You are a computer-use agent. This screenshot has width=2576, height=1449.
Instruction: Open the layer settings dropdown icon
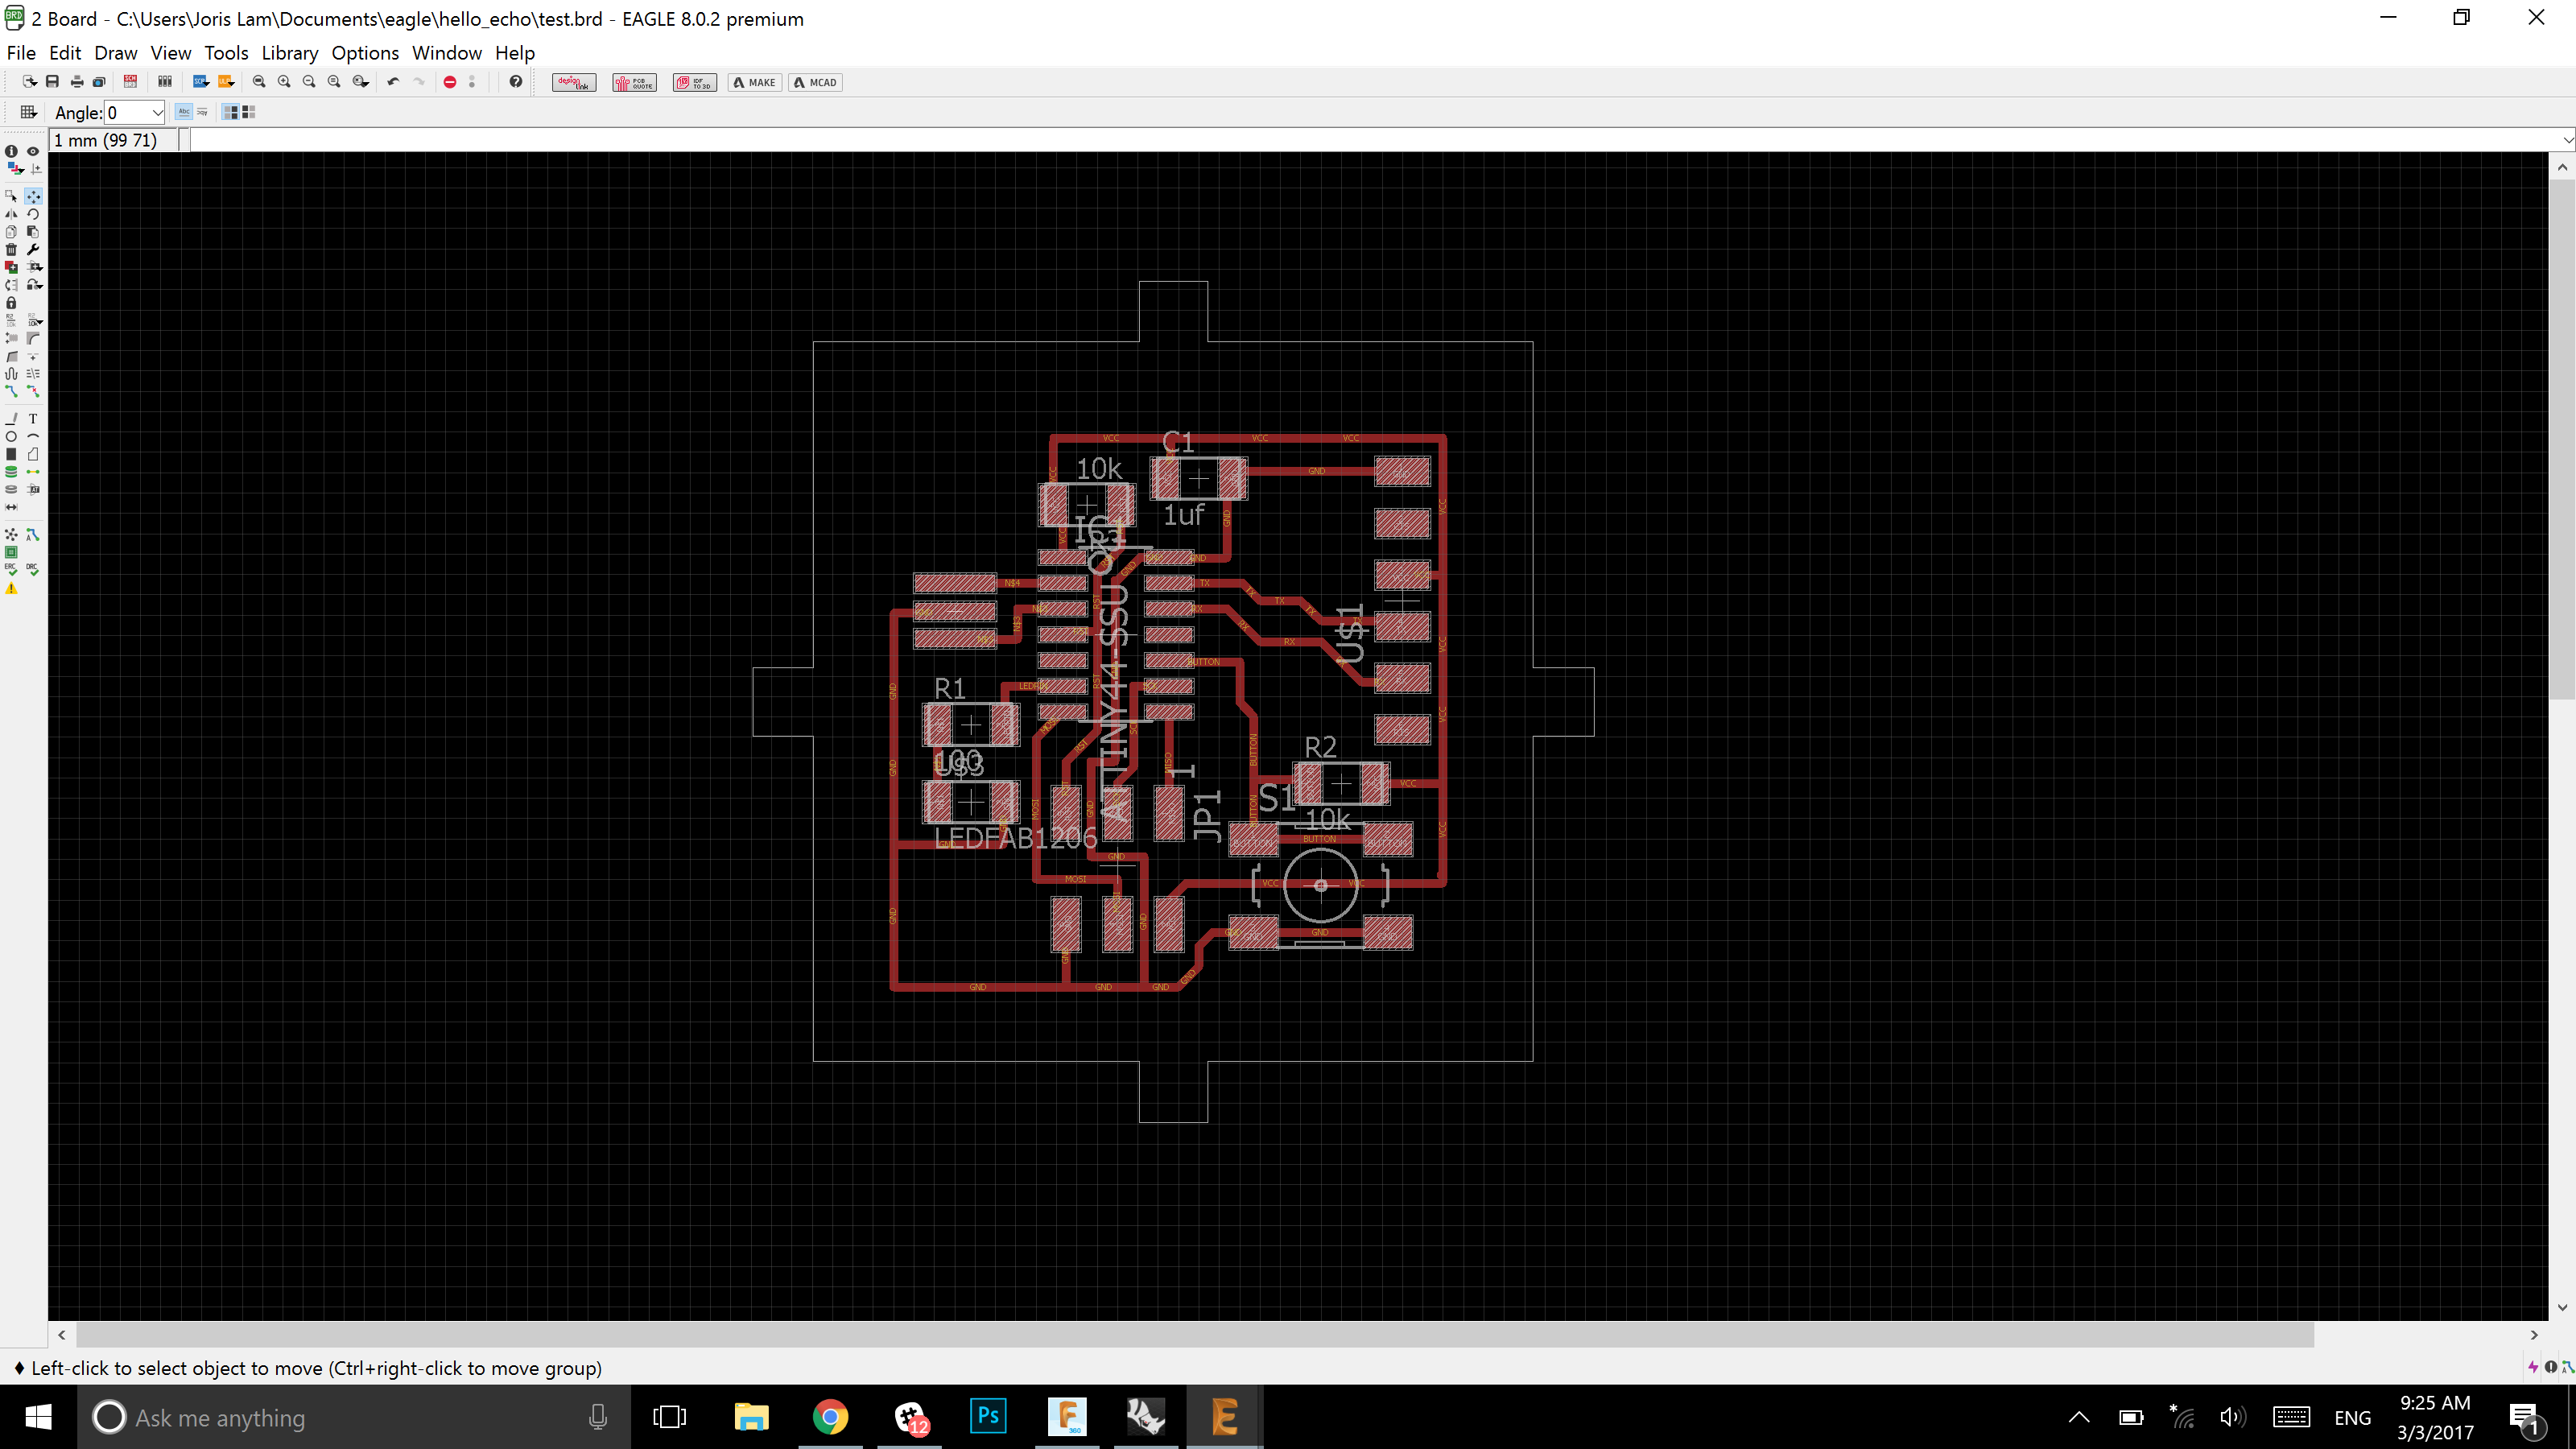click(x=15, y=168)
